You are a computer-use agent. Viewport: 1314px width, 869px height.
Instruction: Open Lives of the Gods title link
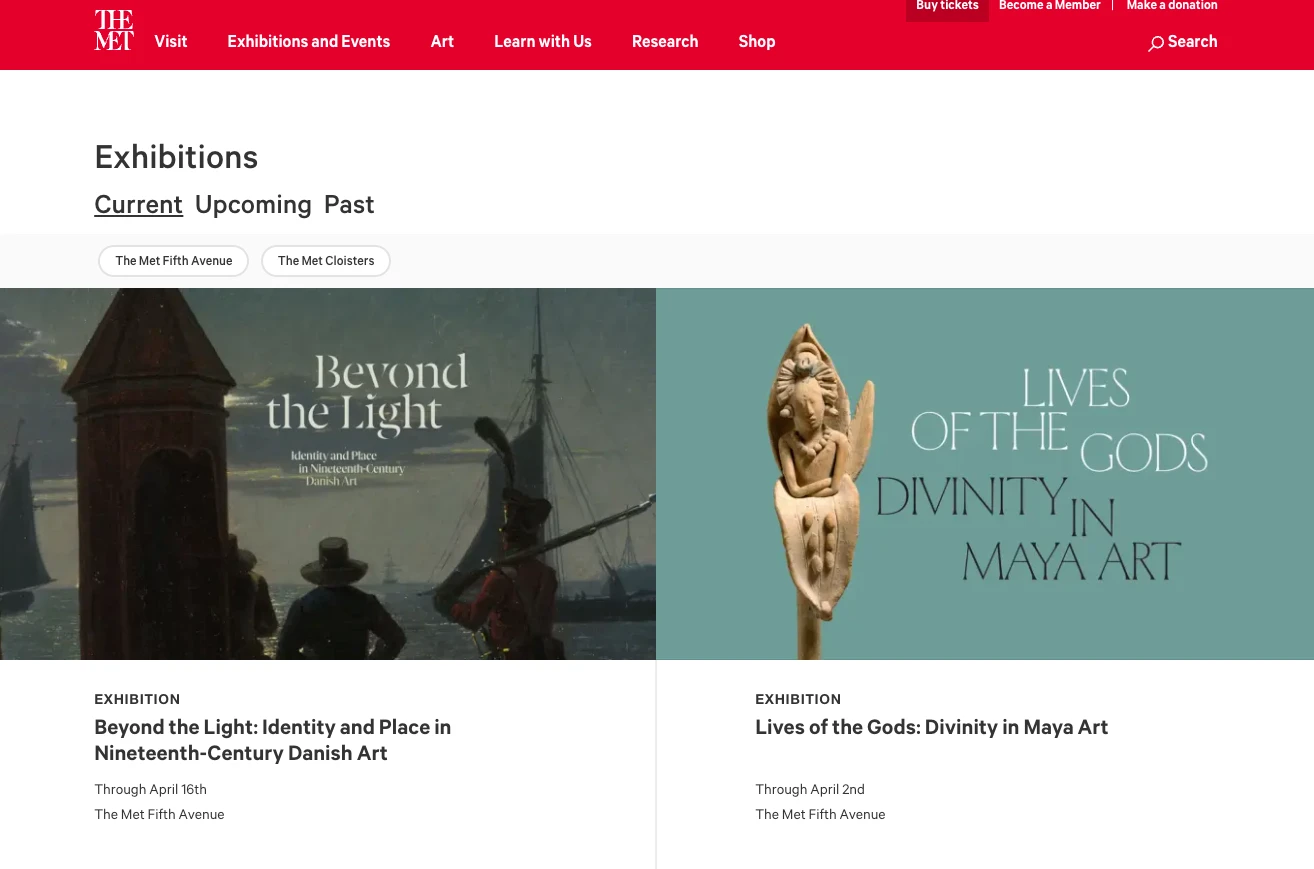pos(932,727)
